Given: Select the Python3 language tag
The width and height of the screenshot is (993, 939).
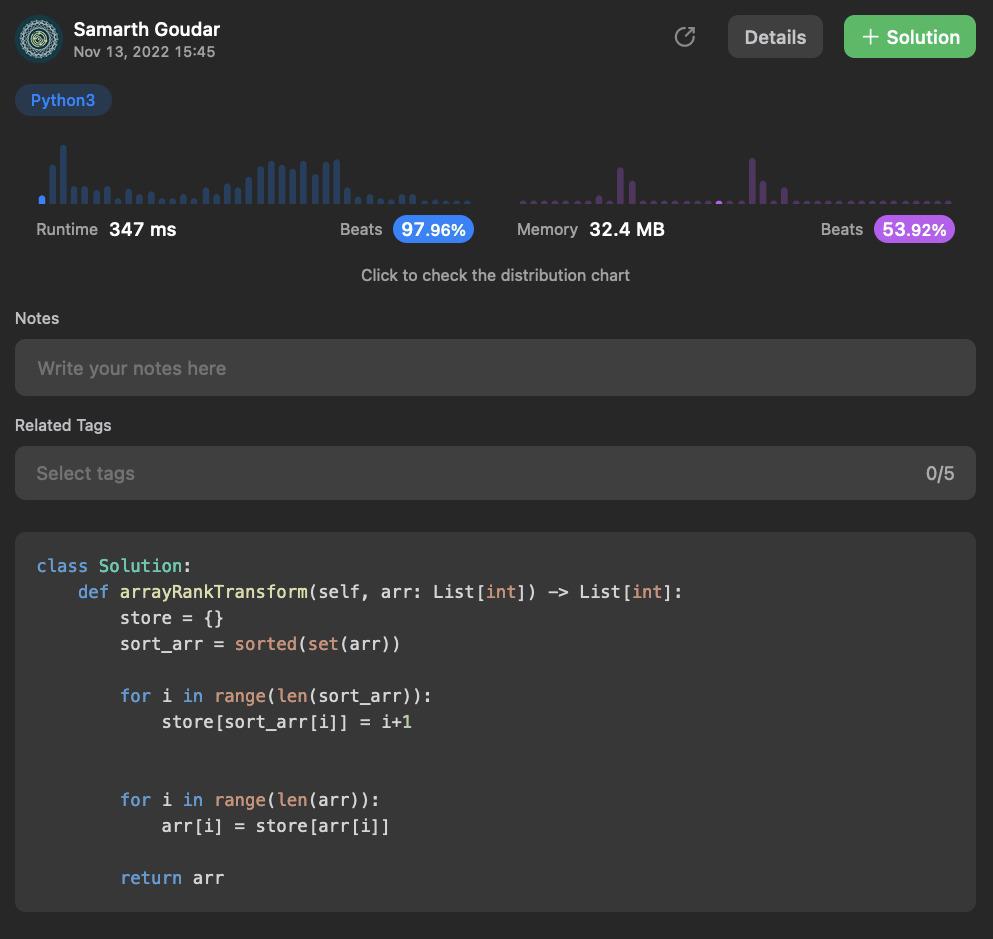Looking at the screenshot, I should [x=63, y=100].
